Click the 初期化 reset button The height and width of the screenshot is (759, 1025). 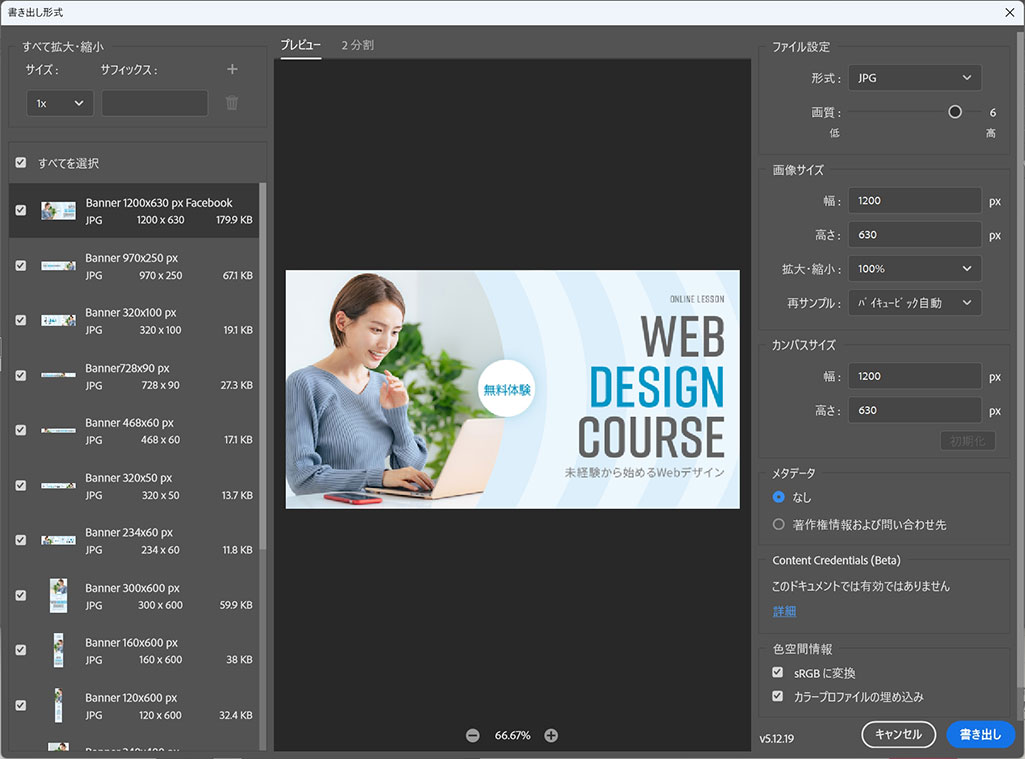tap(967, 441)
